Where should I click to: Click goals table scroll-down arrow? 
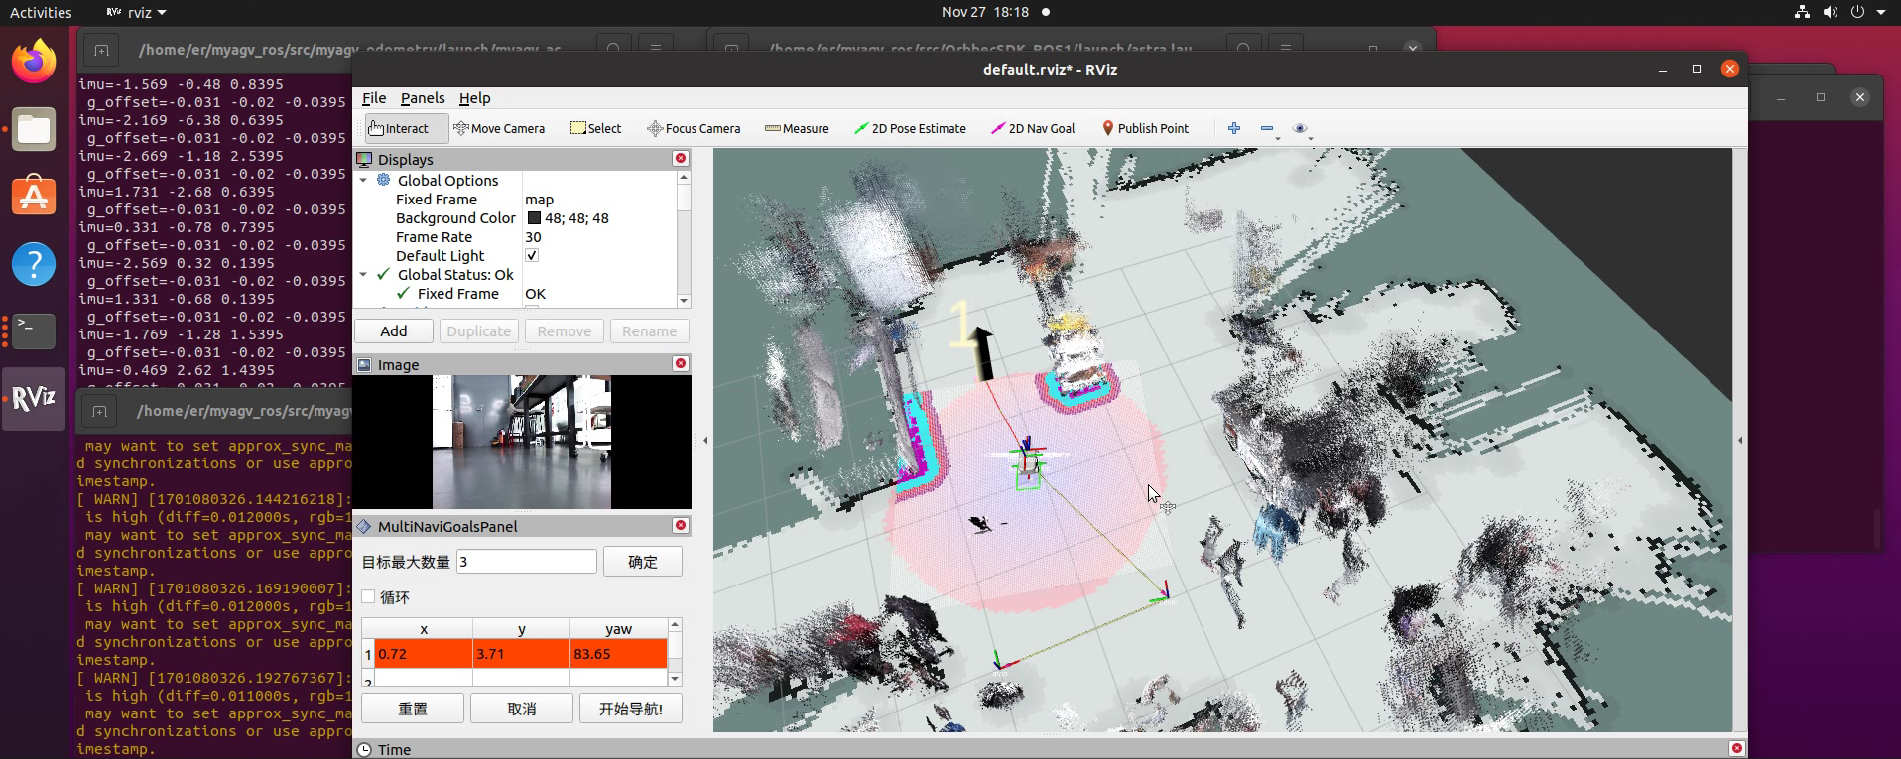pos(675,679)
